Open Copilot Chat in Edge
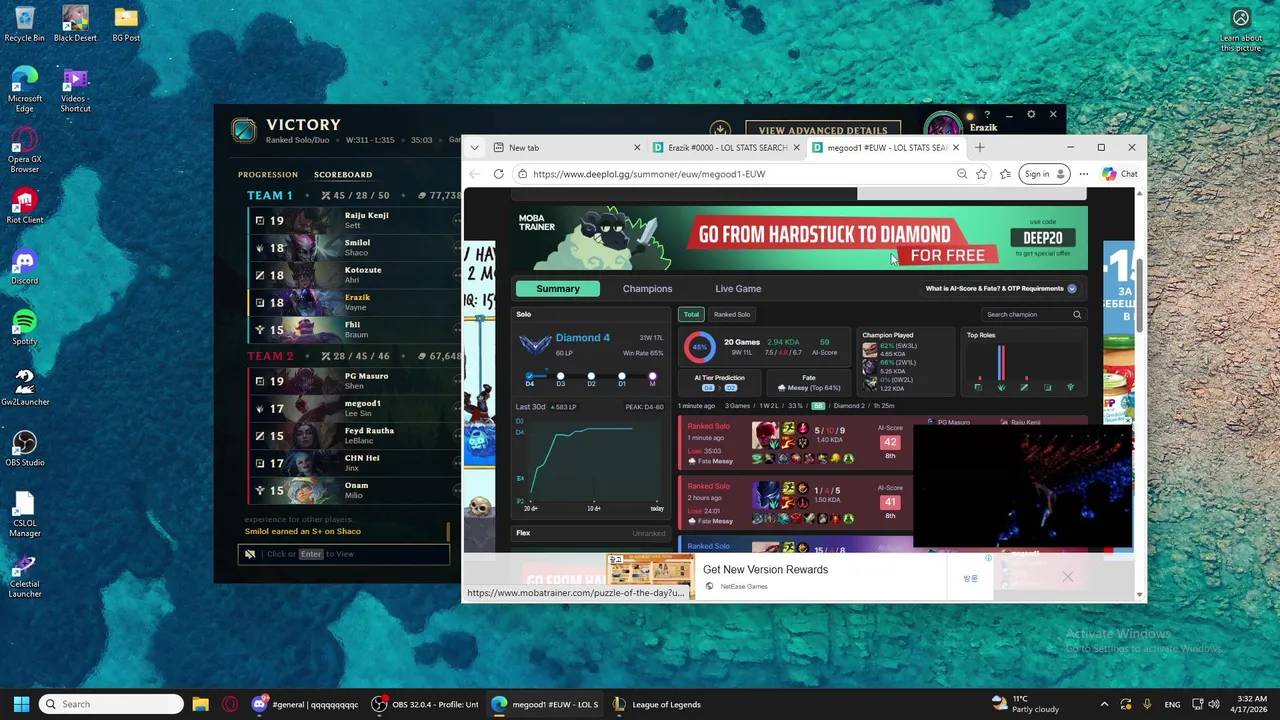 pyautogui.click(x=1120, y=174)
